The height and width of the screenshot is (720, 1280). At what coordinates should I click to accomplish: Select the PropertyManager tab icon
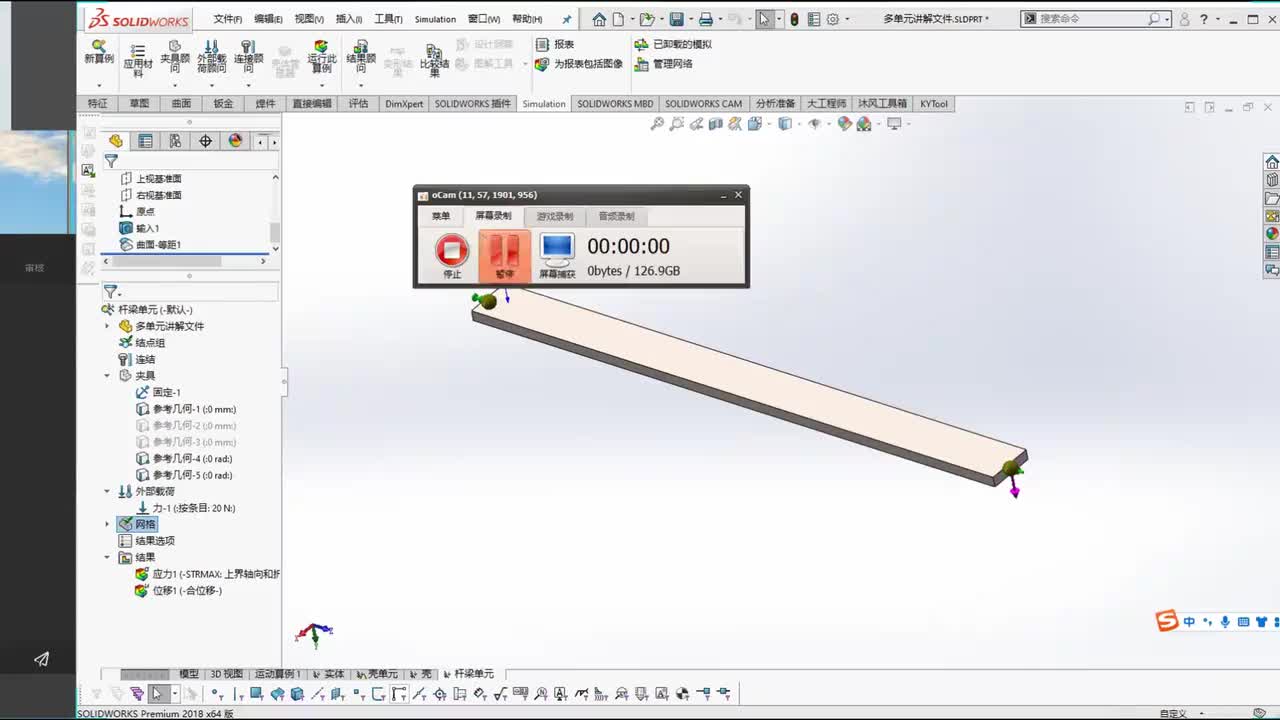146,141
